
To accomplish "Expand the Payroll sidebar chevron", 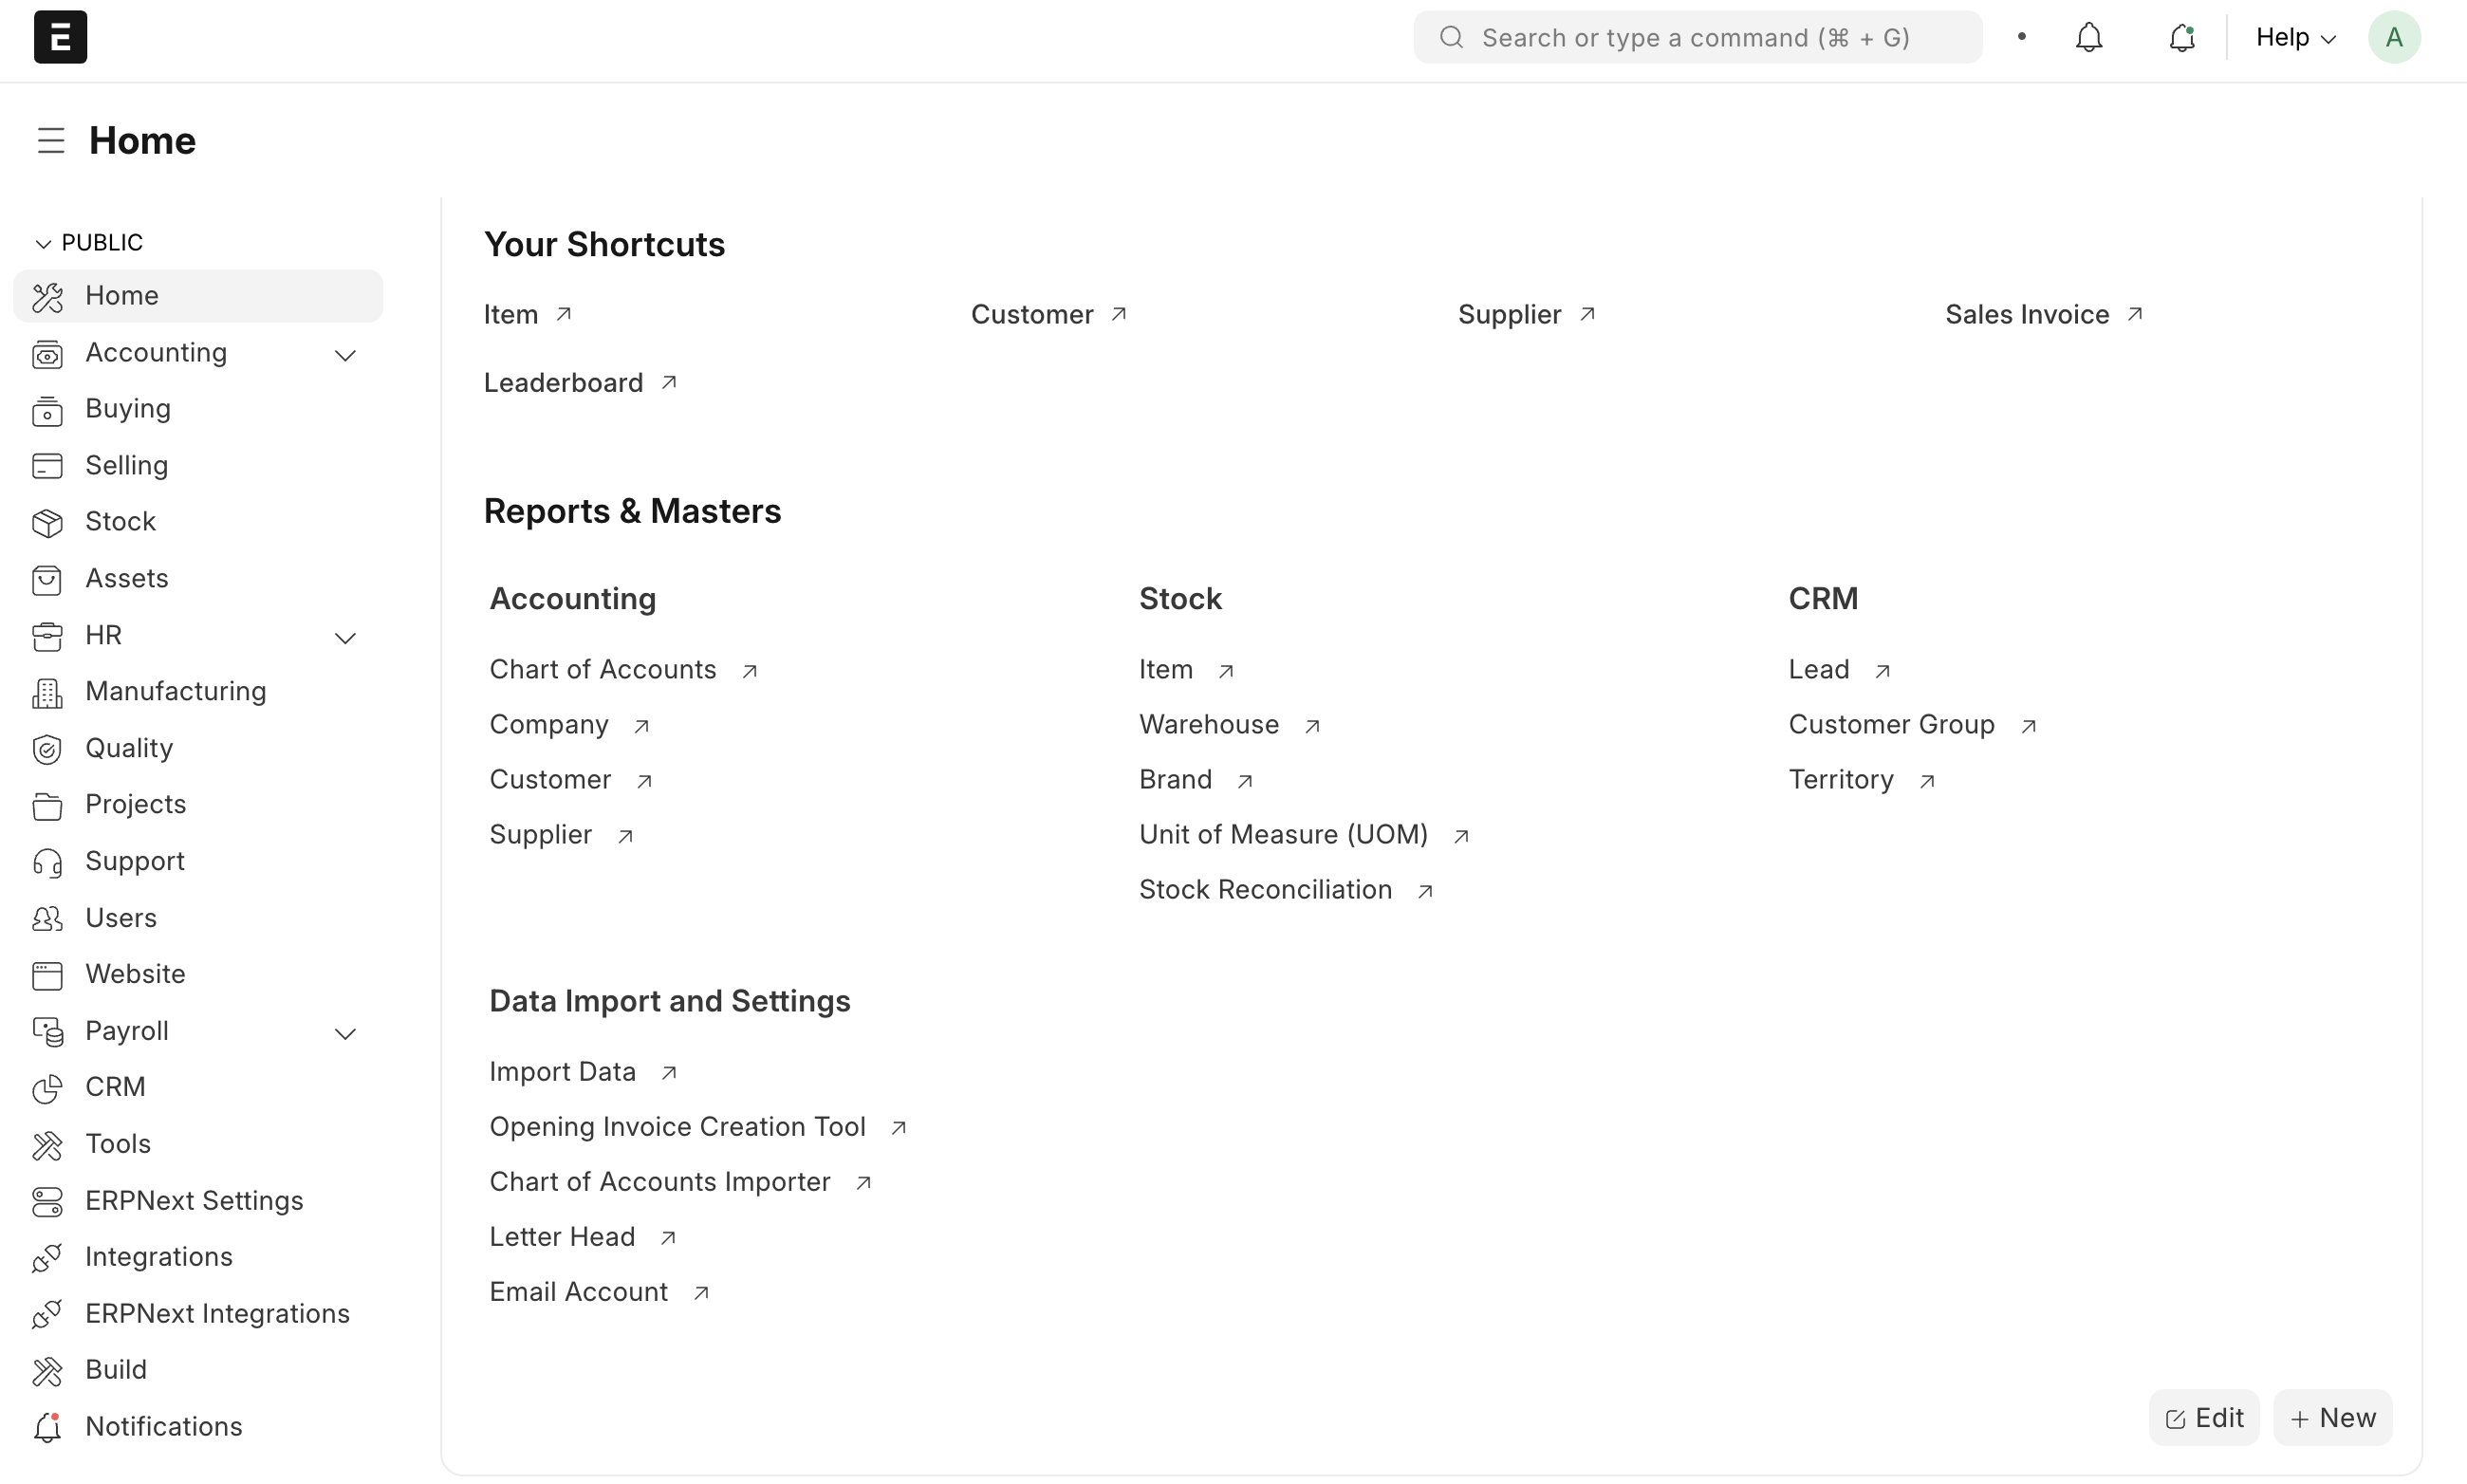I will 345,1033.
